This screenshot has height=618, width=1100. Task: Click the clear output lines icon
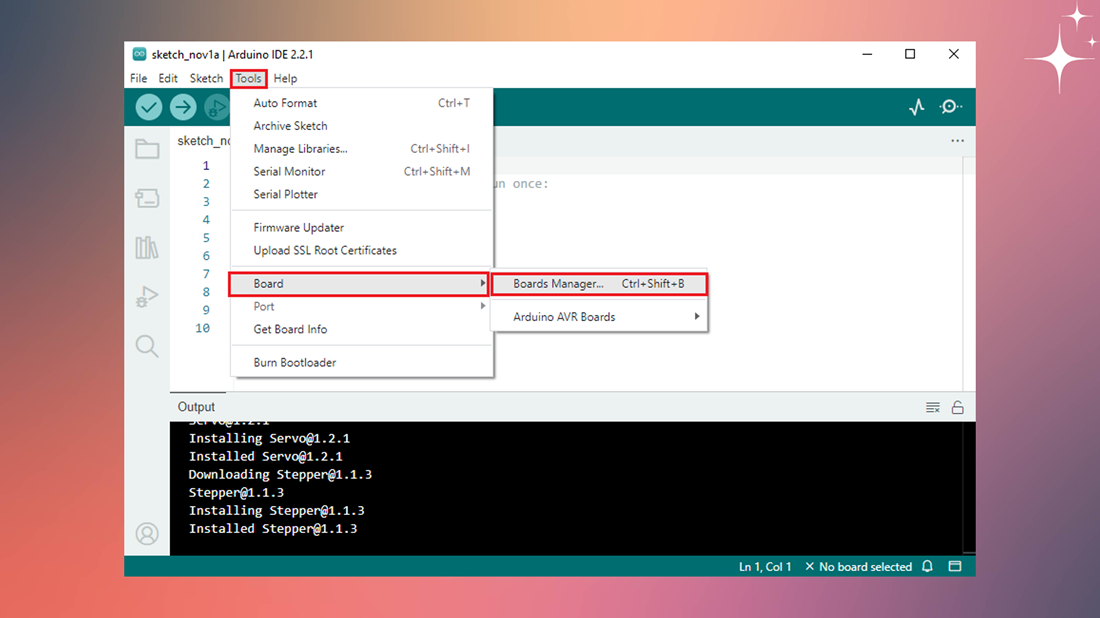coord(932,408)
